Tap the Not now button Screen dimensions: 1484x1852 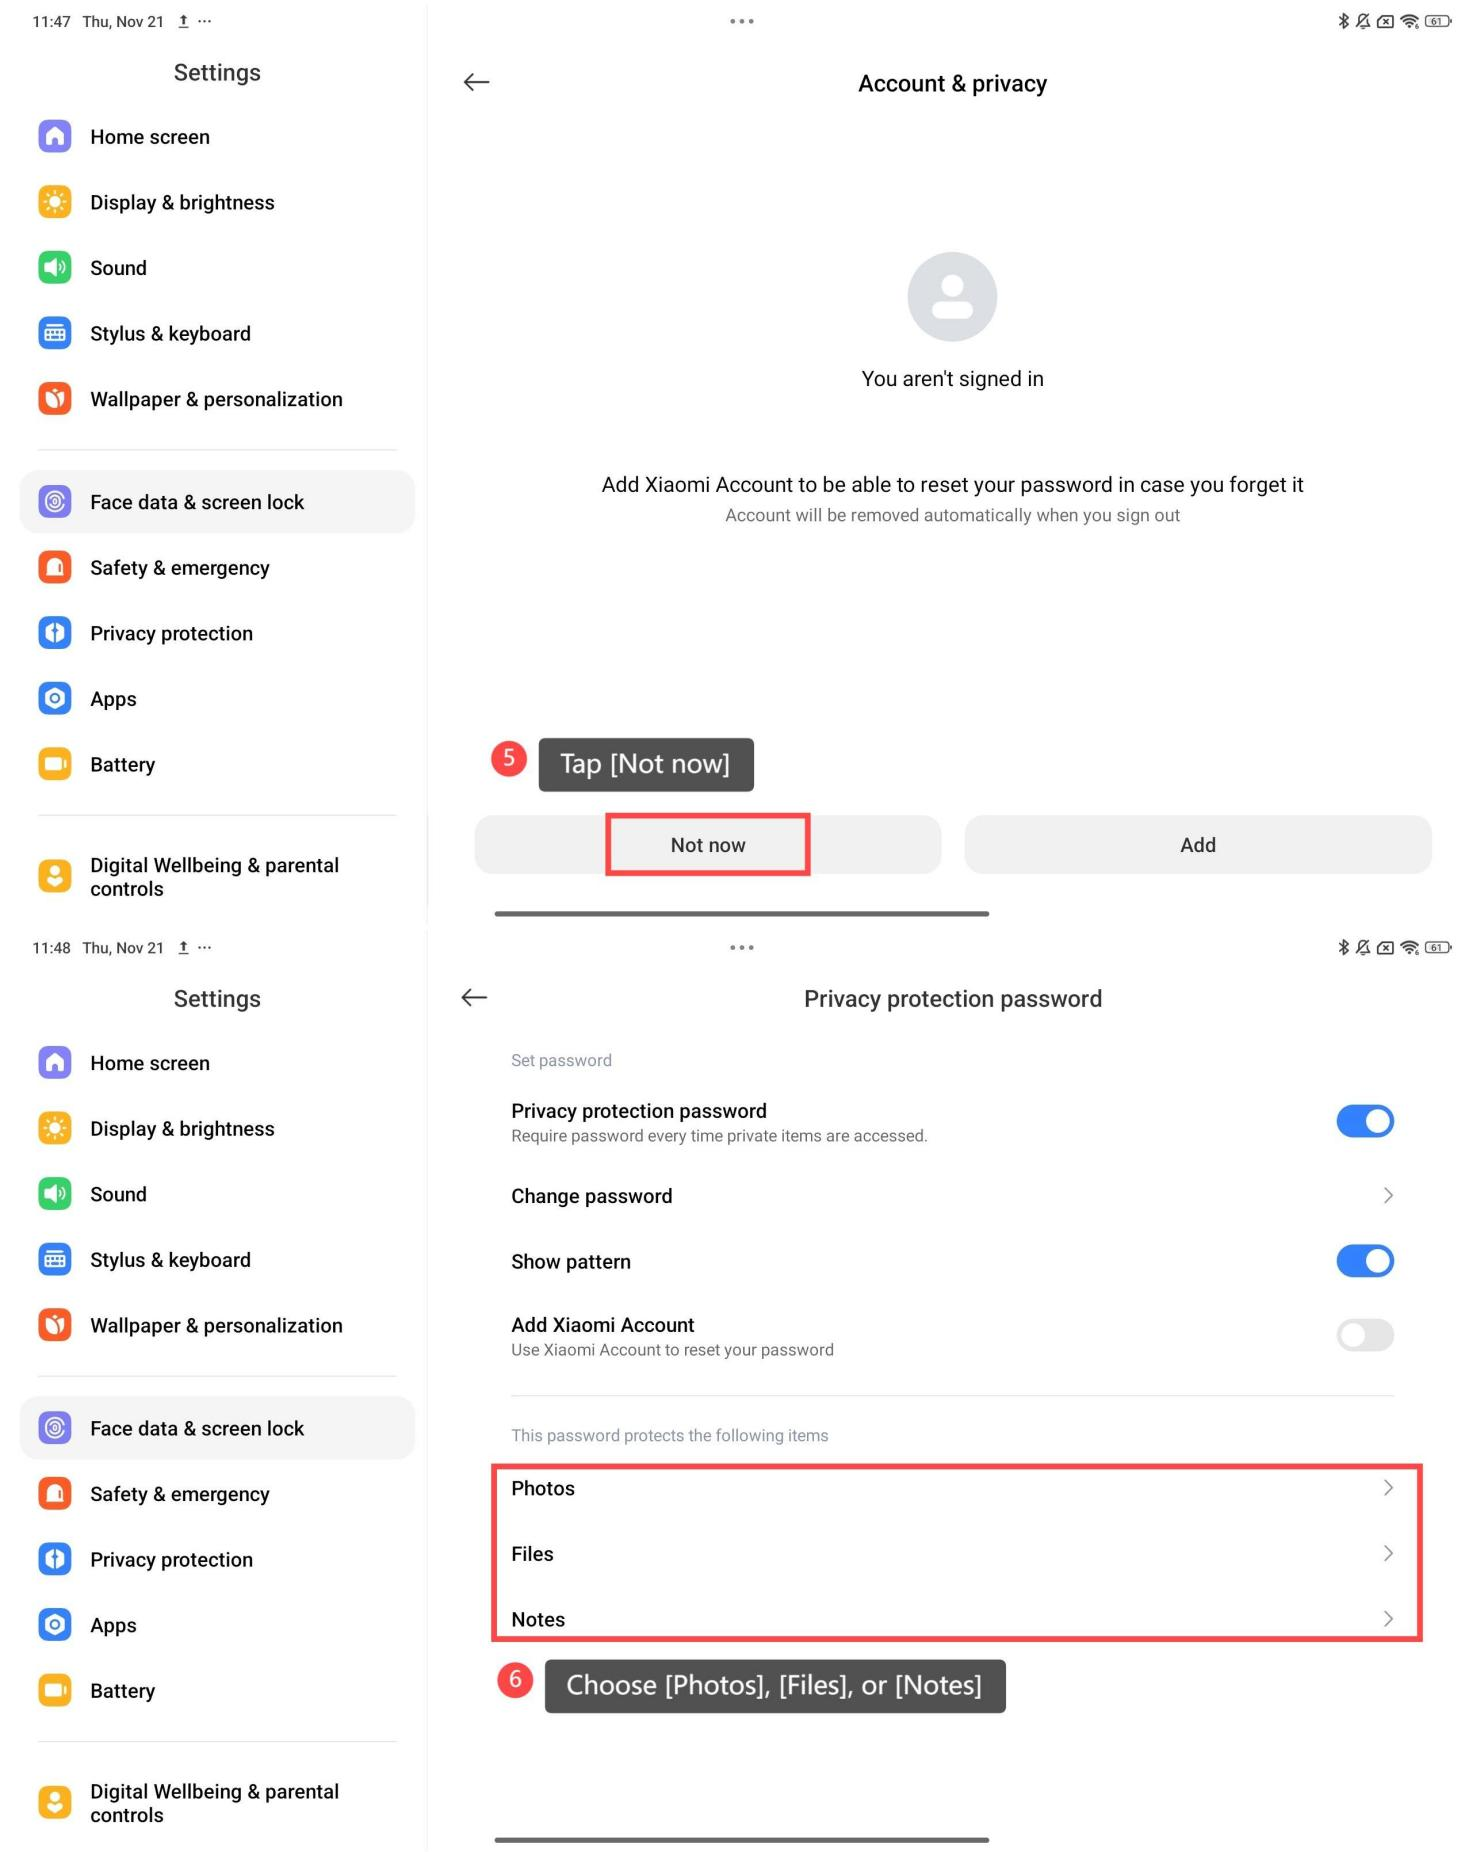coord(708,845)
